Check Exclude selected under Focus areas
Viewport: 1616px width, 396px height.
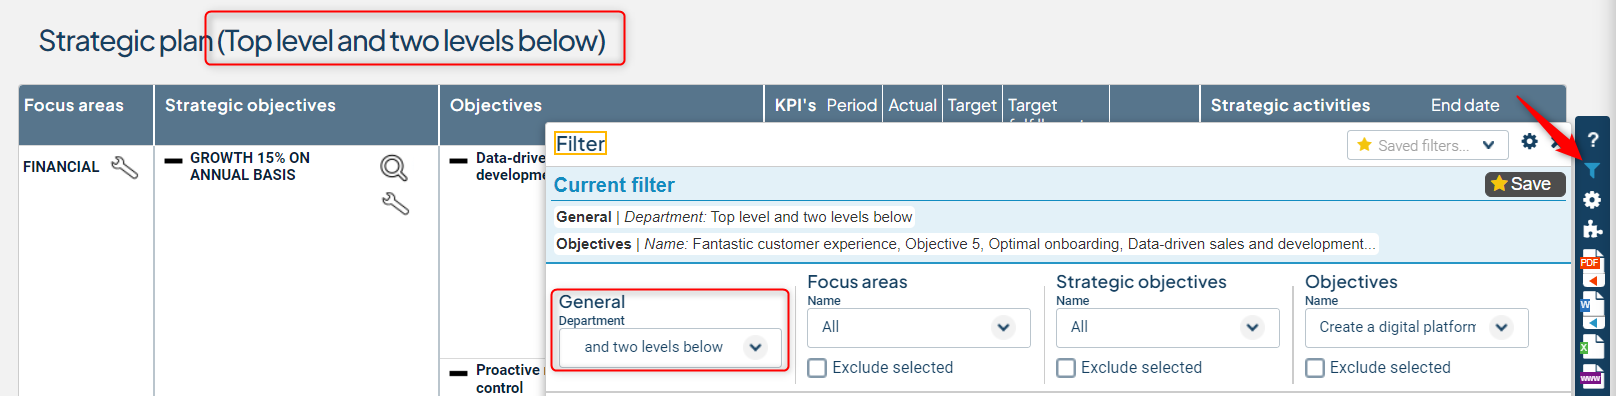point(817,368)
